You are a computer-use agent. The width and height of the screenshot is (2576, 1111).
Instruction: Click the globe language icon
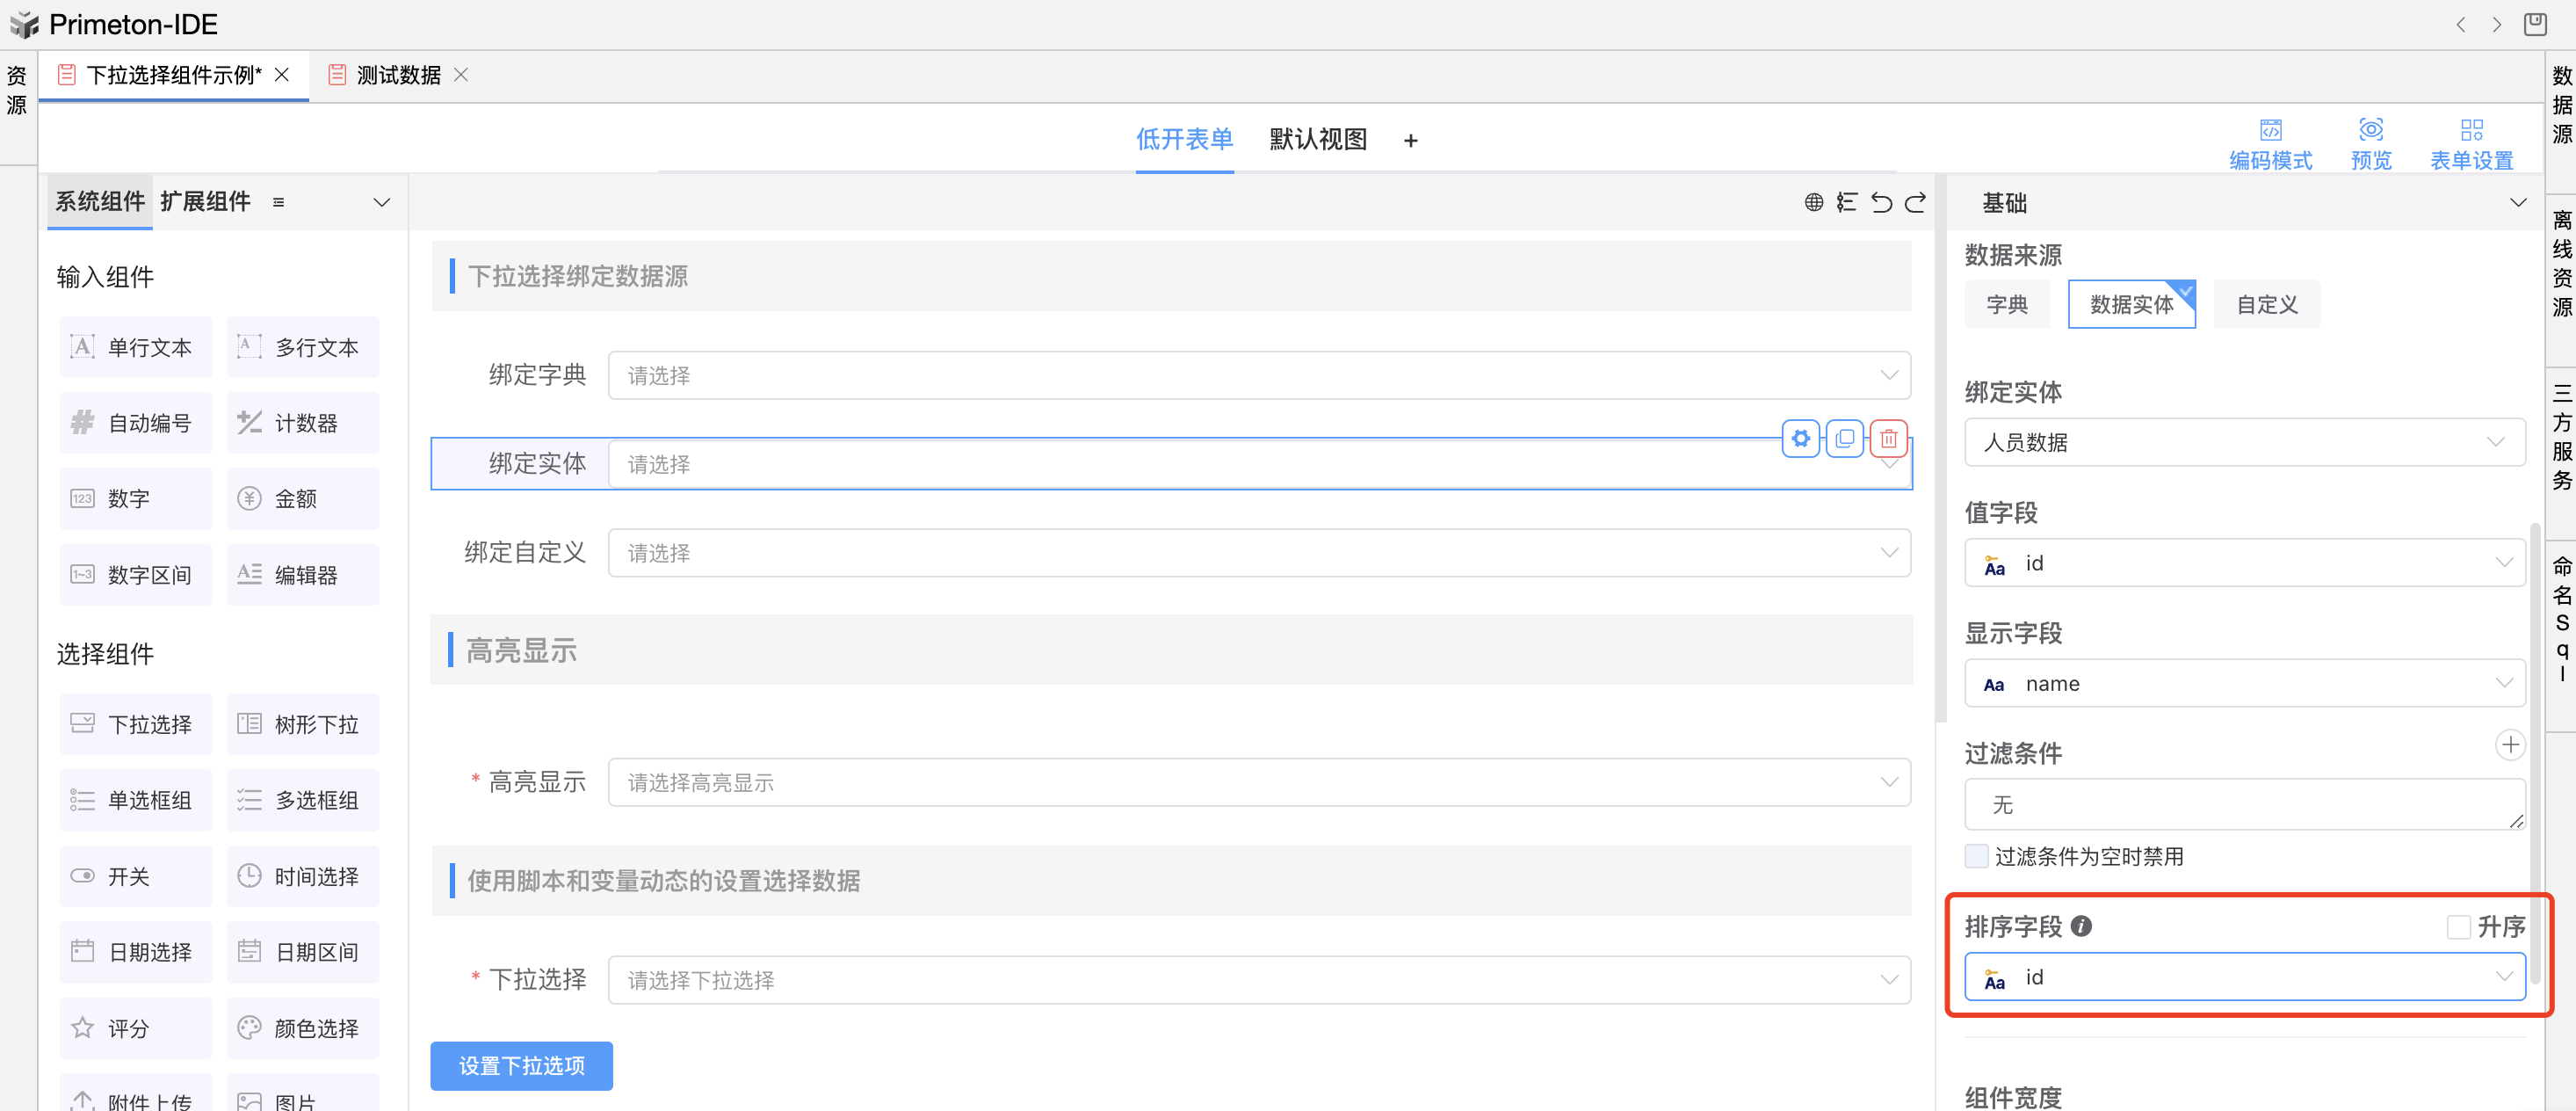[1813, 203]
